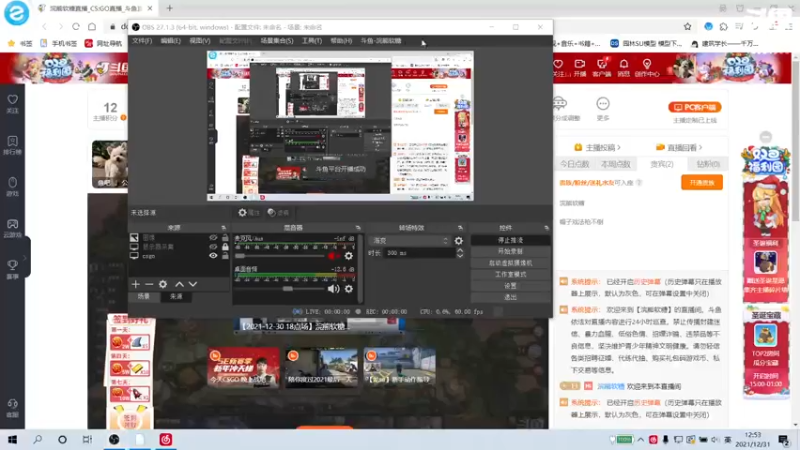Toggle lock on the 显示器采集 source
The image size is (800, 450).
coord(225,246)
